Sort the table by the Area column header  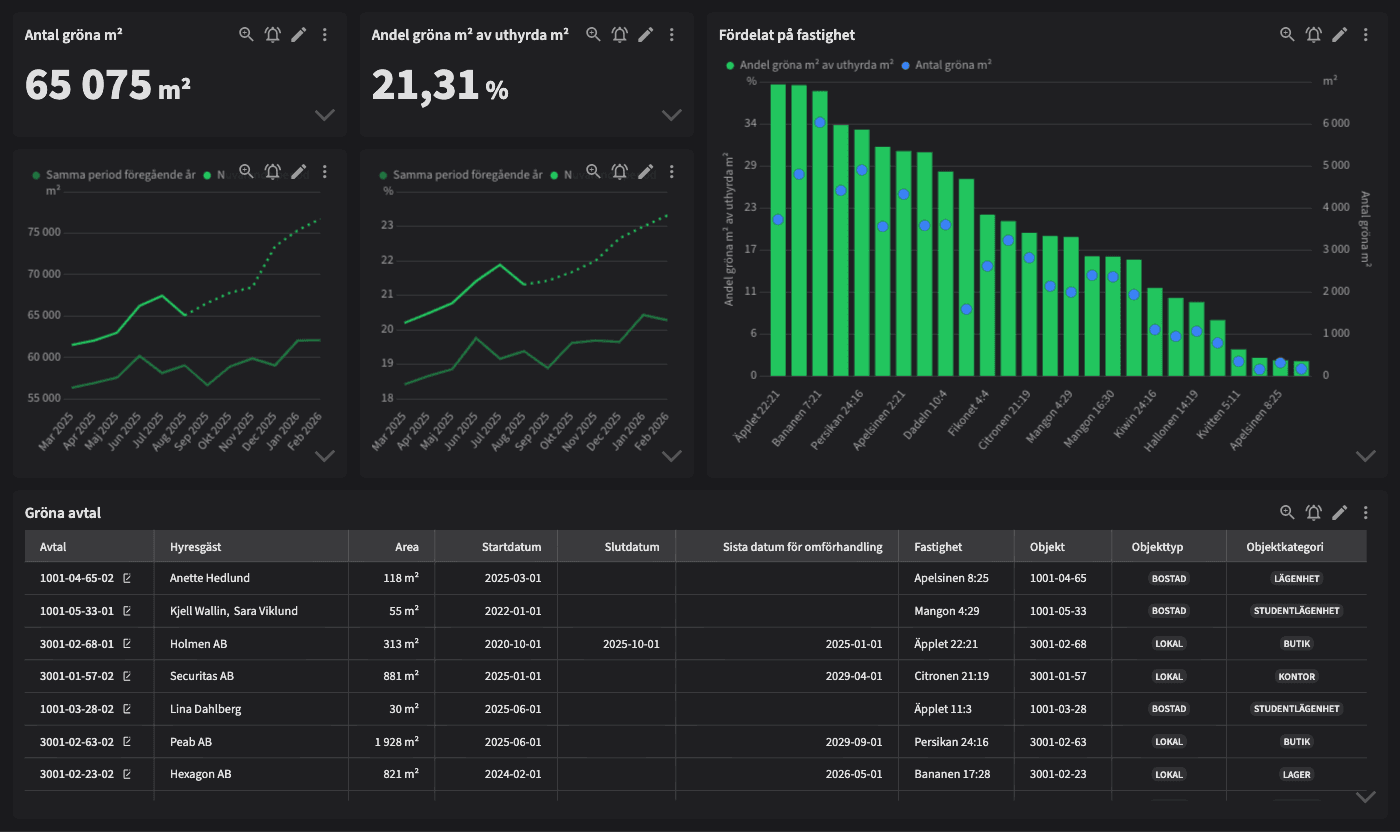tap(407, 546)
